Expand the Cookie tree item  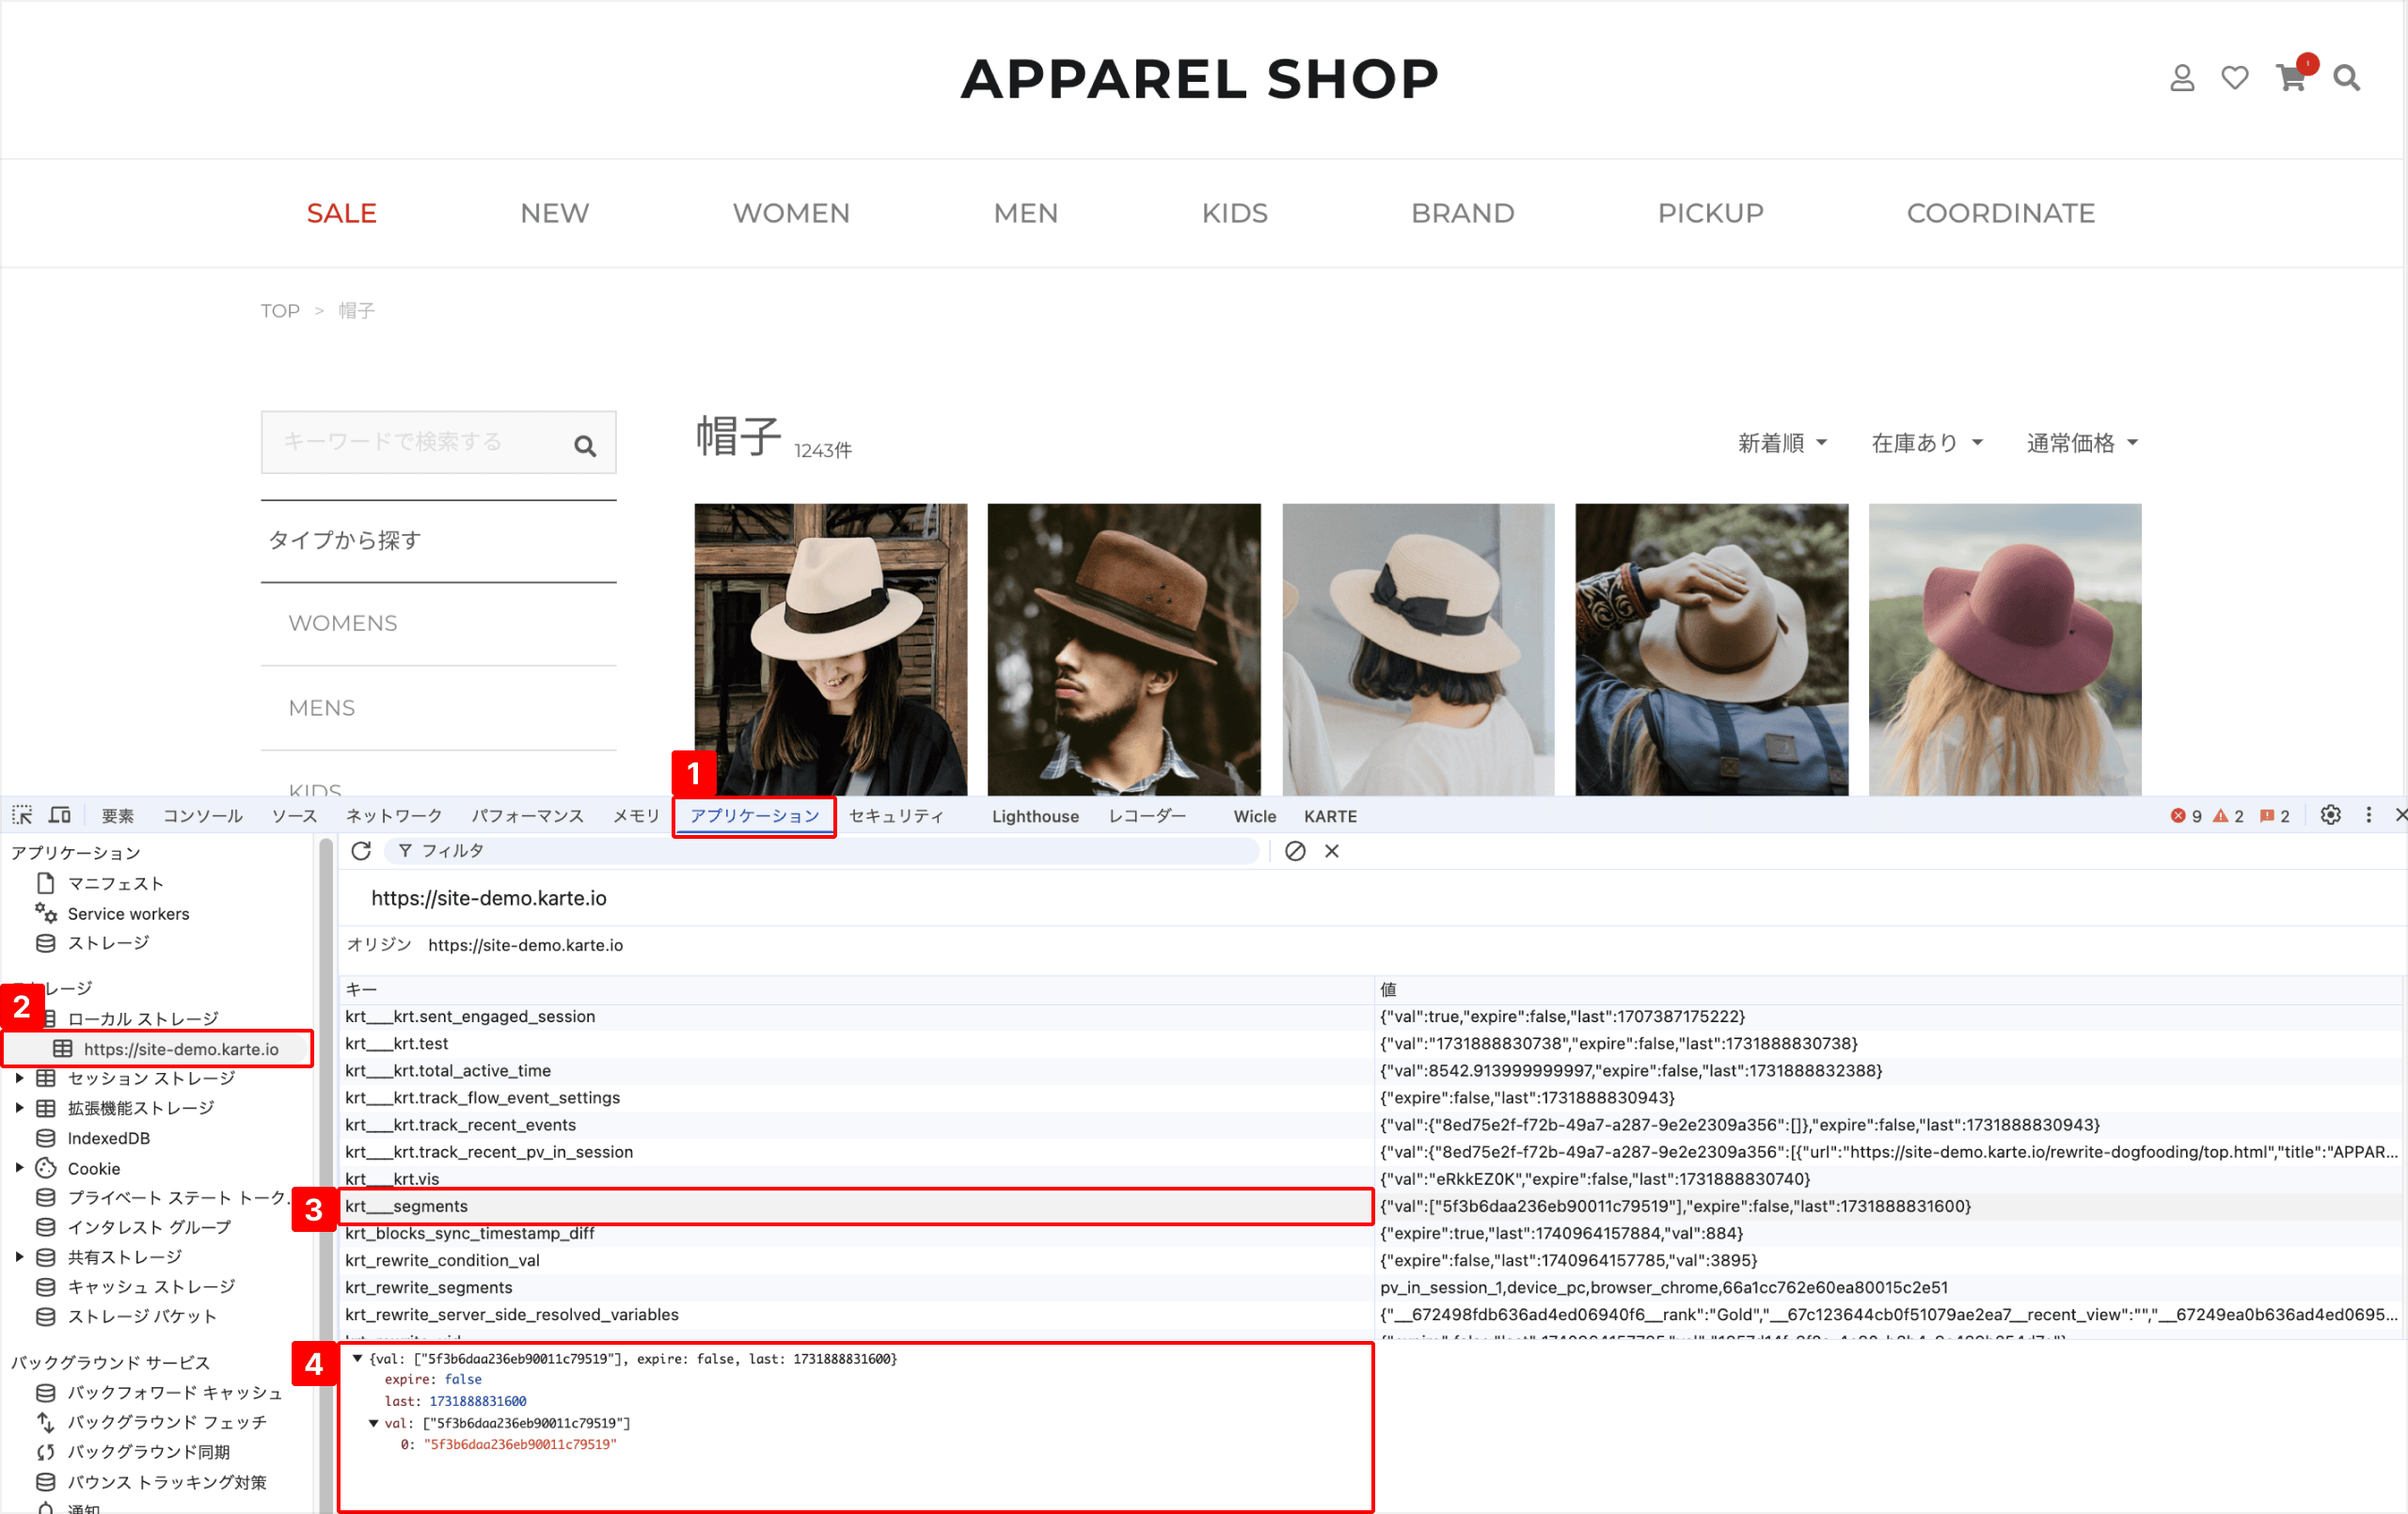(x=19, y=1167)
